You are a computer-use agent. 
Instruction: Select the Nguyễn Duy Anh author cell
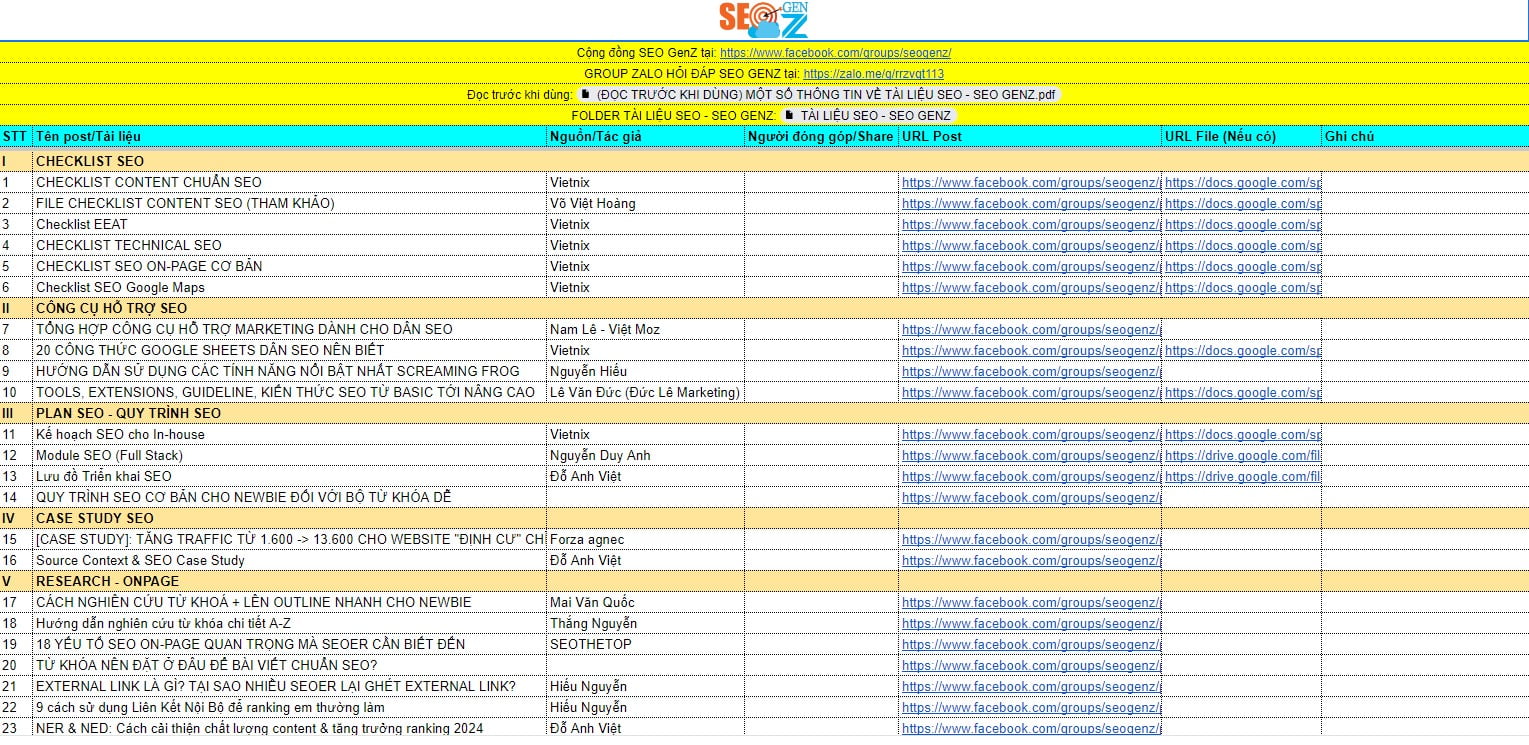point(645,455)
